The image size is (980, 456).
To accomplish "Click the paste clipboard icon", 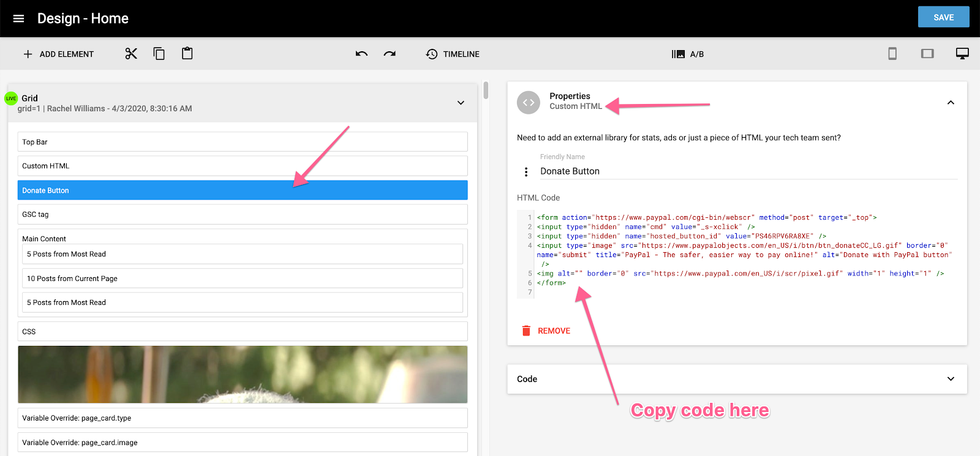I will 187,54.
